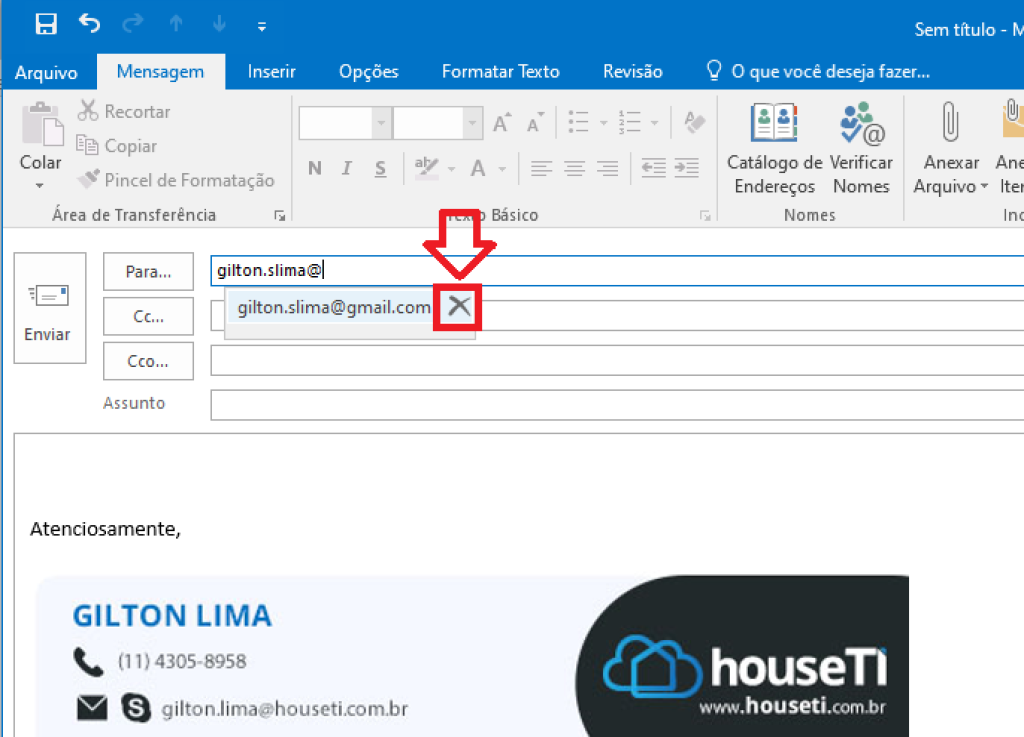
Task: Apply the font color A
Action: click(478, 168)
